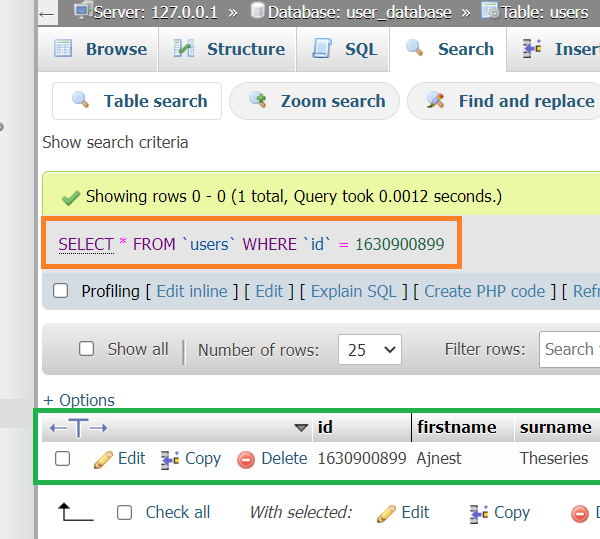The height and width of the screenshot is (539, 600).
Task: Open the SQL tab
Action: (345, 49)
